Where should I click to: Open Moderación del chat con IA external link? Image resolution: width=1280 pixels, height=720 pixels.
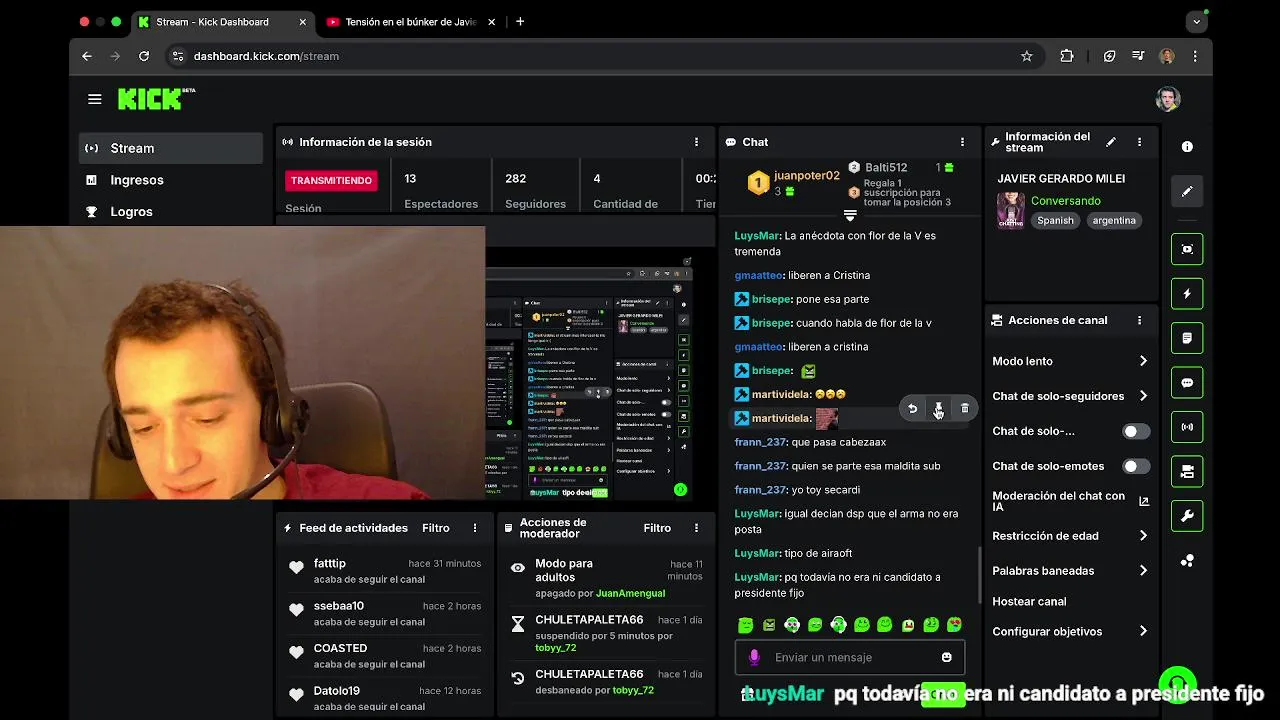[x=1144, y=502]
